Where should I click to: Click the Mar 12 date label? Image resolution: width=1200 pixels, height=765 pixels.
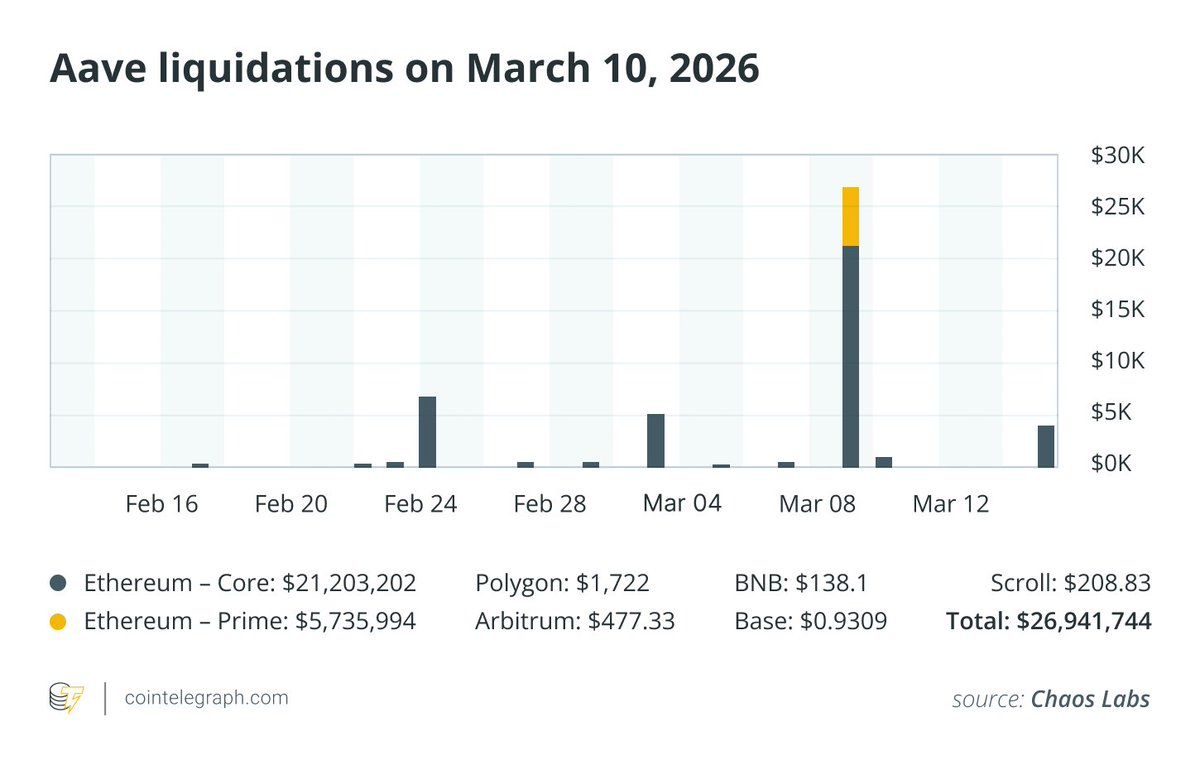click(950, 504)
